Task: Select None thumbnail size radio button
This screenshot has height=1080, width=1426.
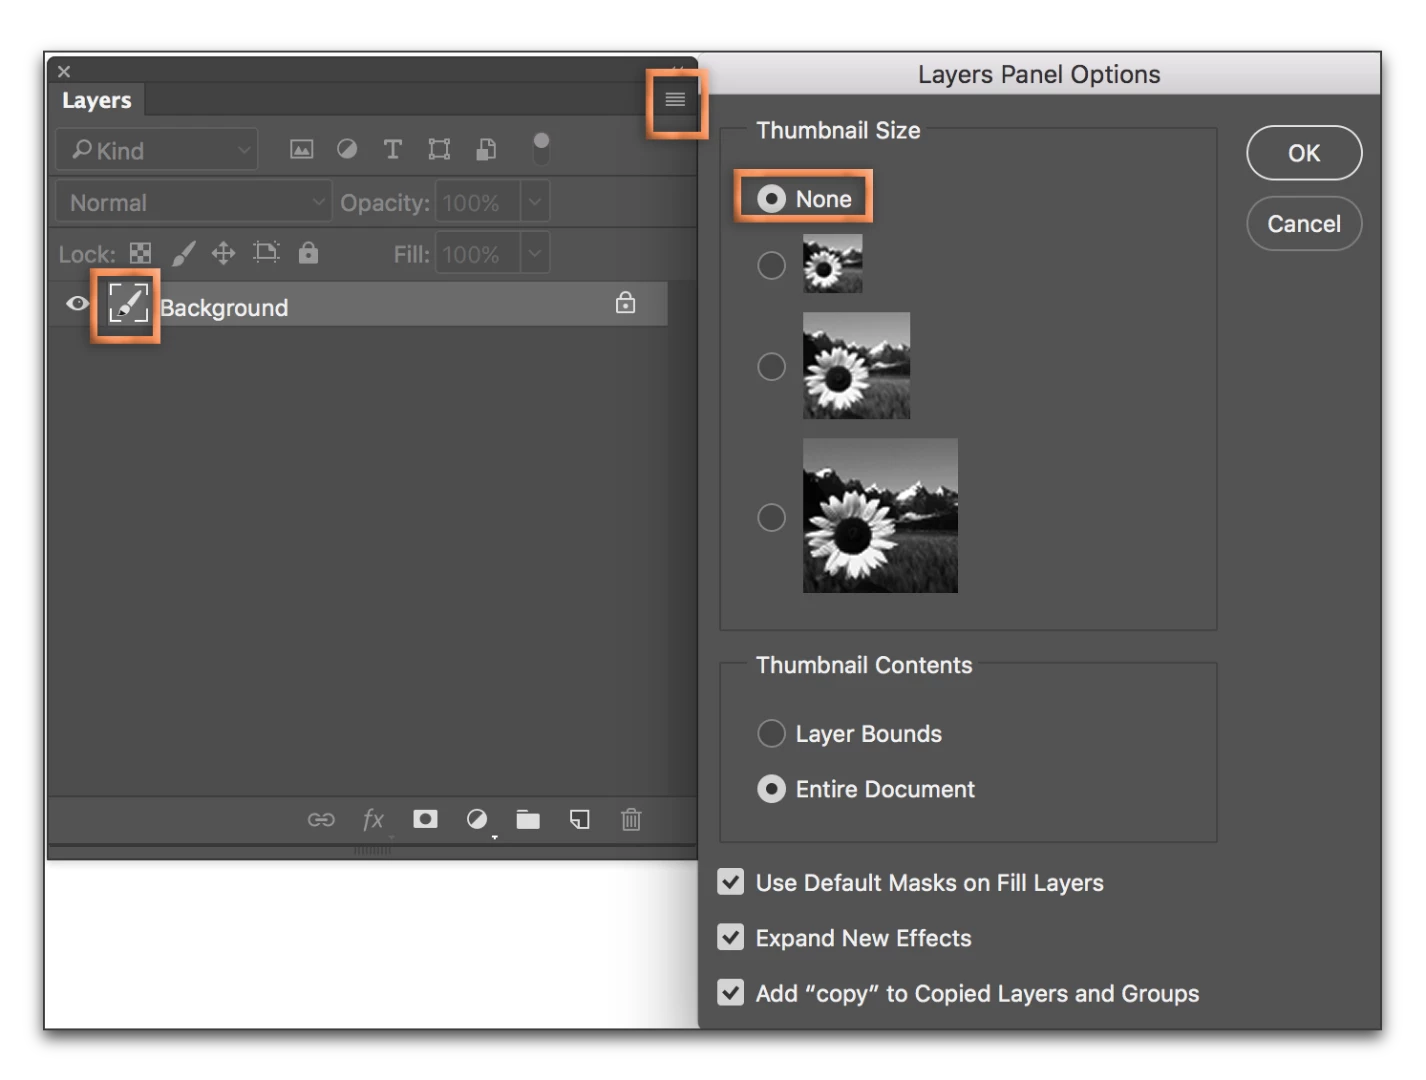Action: [771, 199]
